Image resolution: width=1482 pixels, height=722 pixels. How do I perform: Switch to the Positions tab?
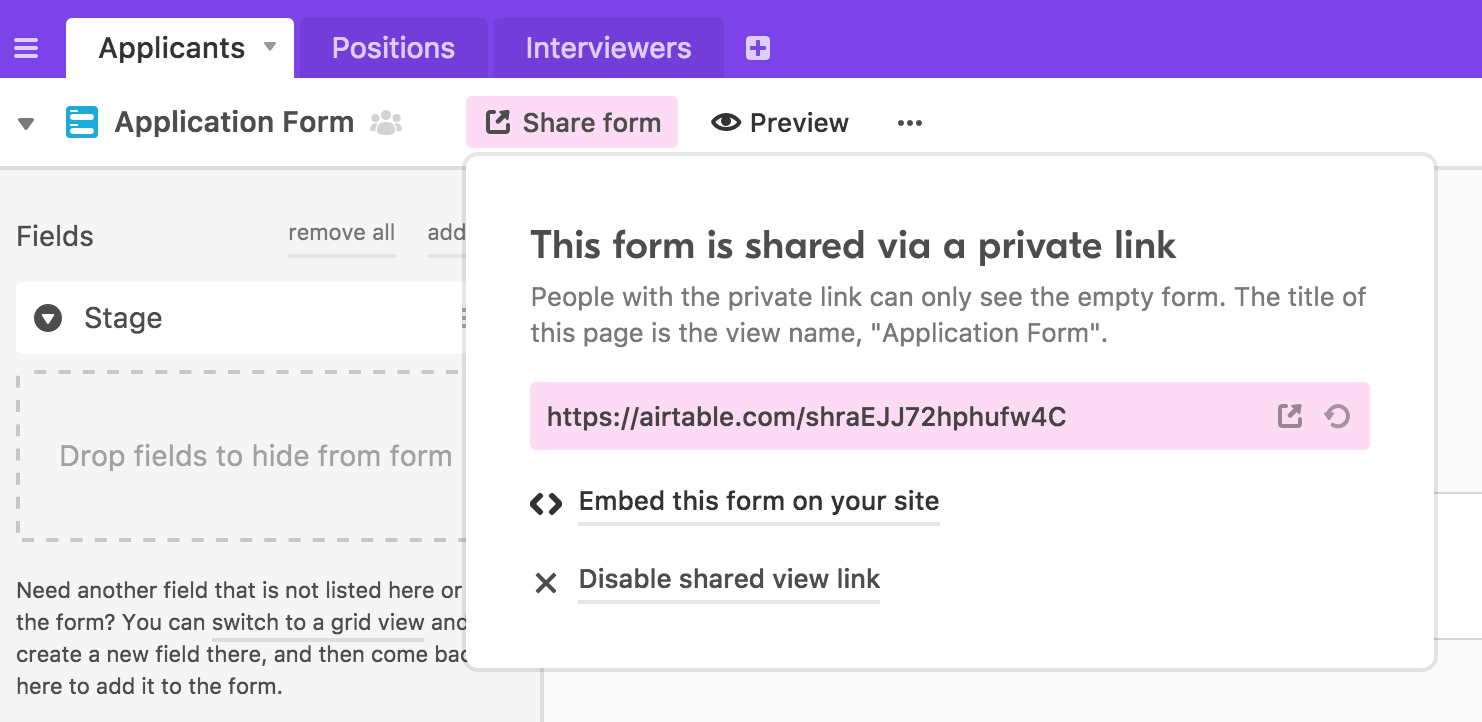click(x=393, y=48)
